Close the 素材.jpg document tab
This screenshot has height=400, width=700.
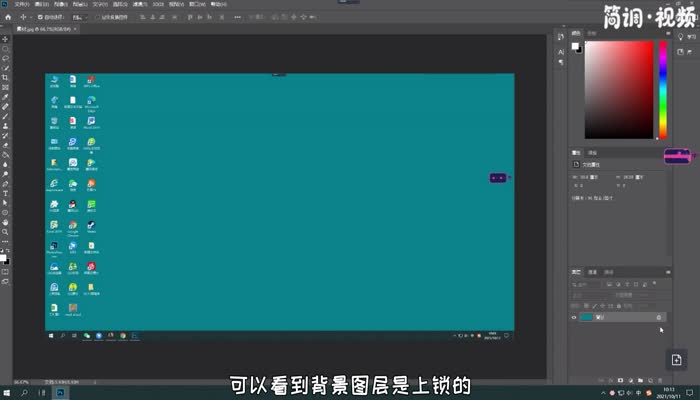(x=75, y=29)
